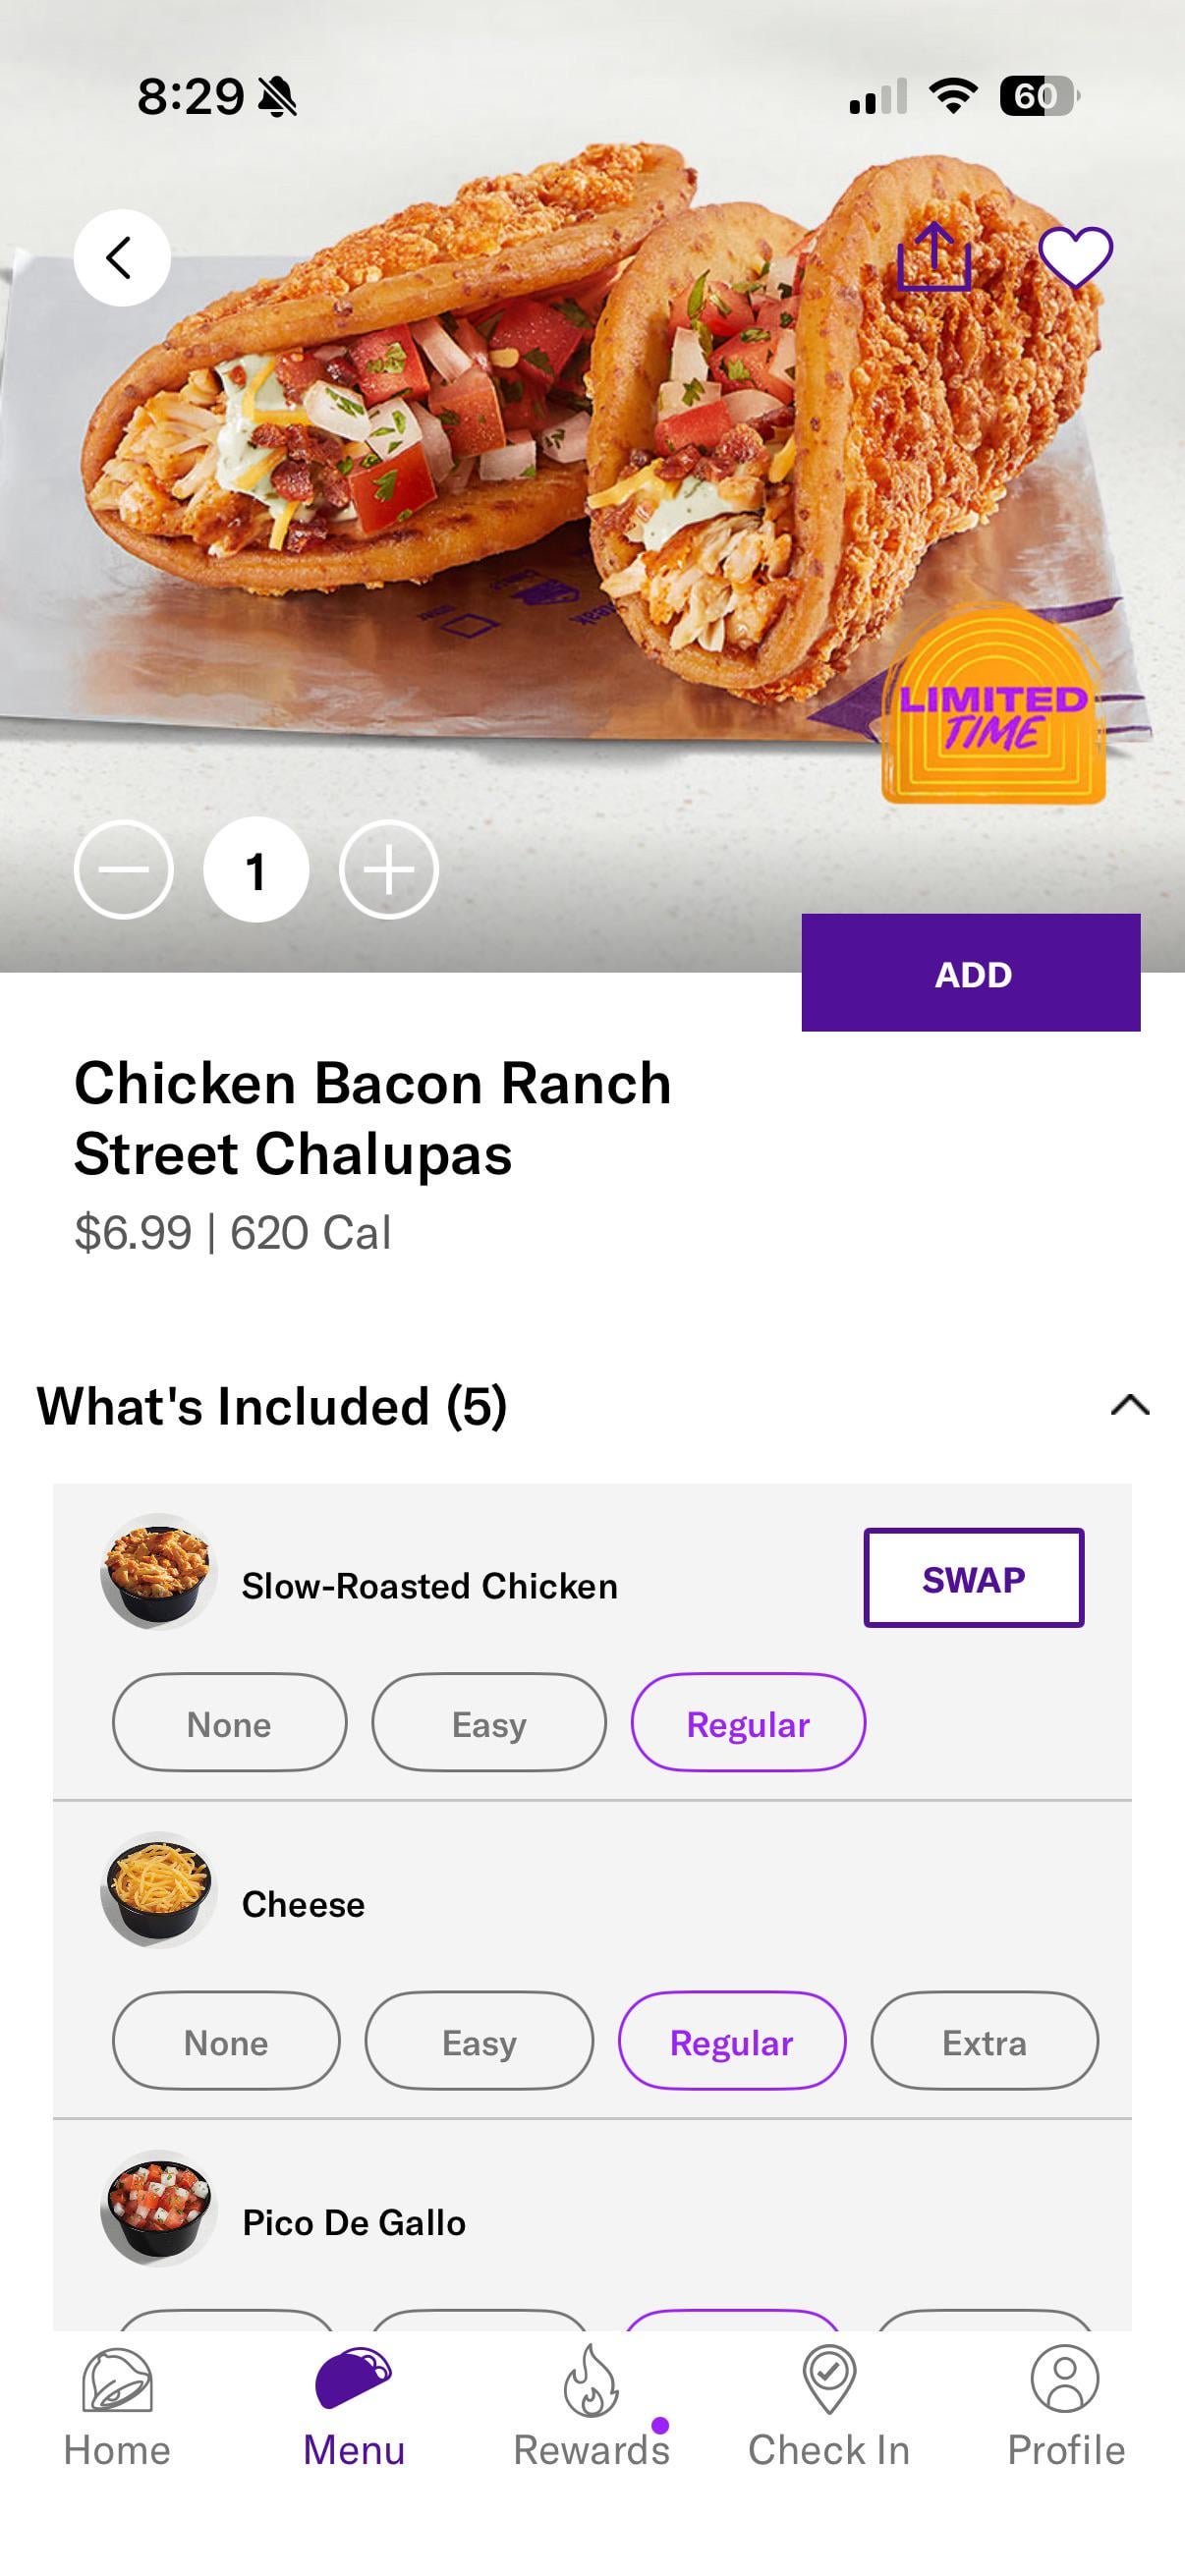1185x2576 pixels.
Task: Open the Home tab
Action: click(117, 2408)
